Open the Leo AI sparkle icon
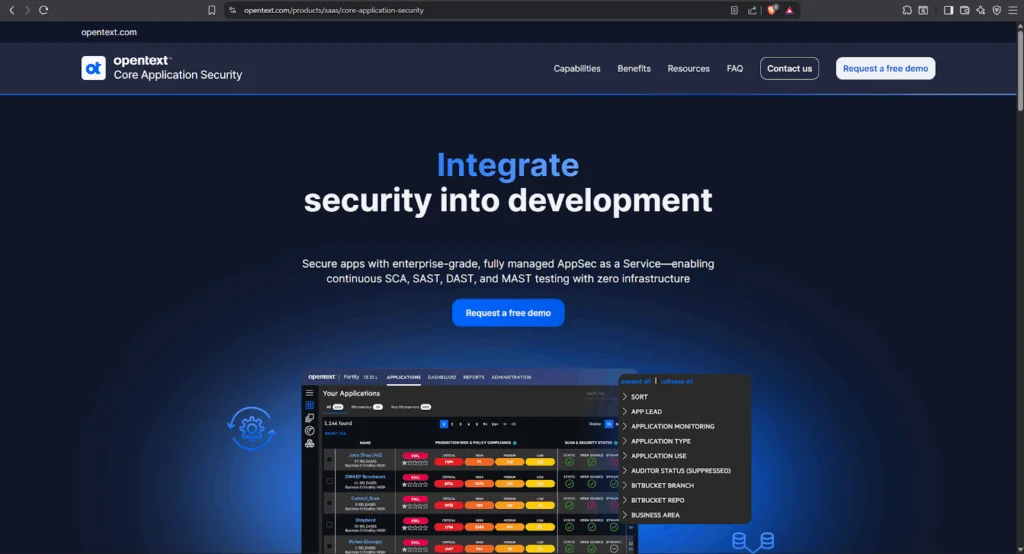 click(980, 10)
